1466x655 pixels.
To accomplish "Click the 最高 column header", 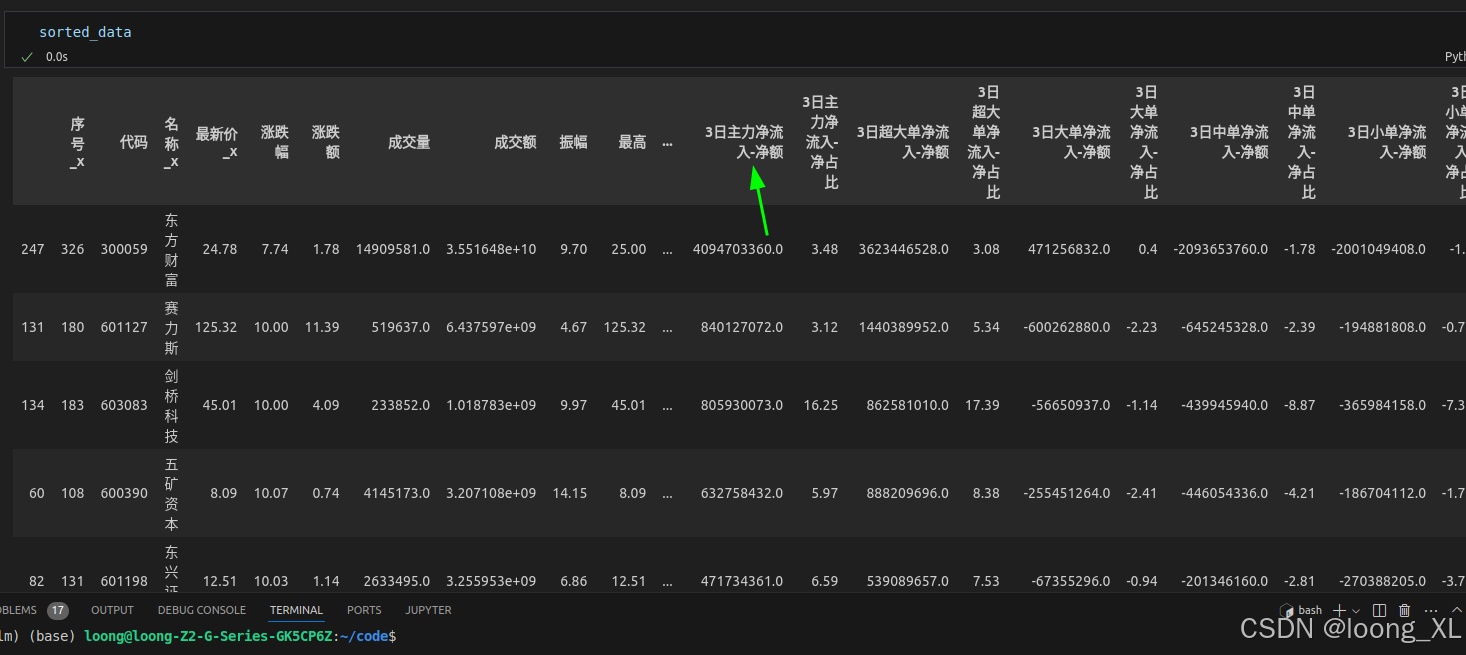I will click(632, 142).
